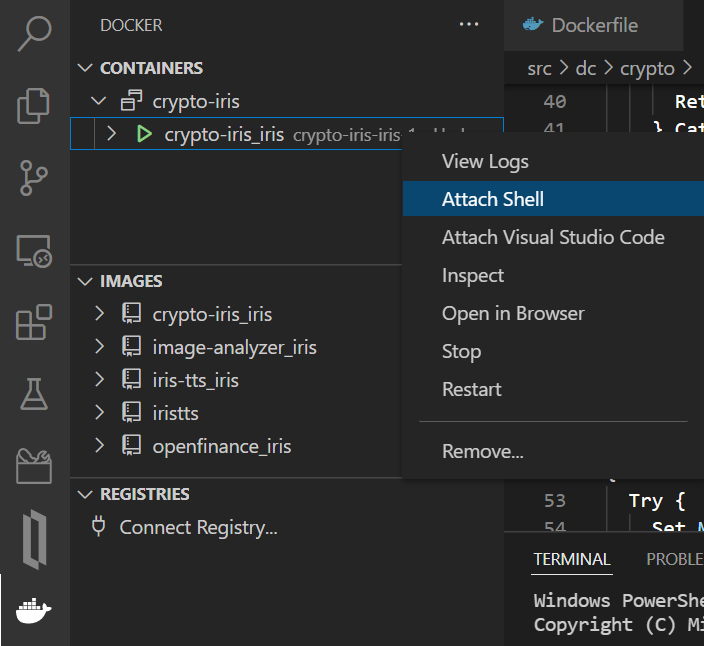Select the iris-tts_iris image name

[x=196, y=380]
